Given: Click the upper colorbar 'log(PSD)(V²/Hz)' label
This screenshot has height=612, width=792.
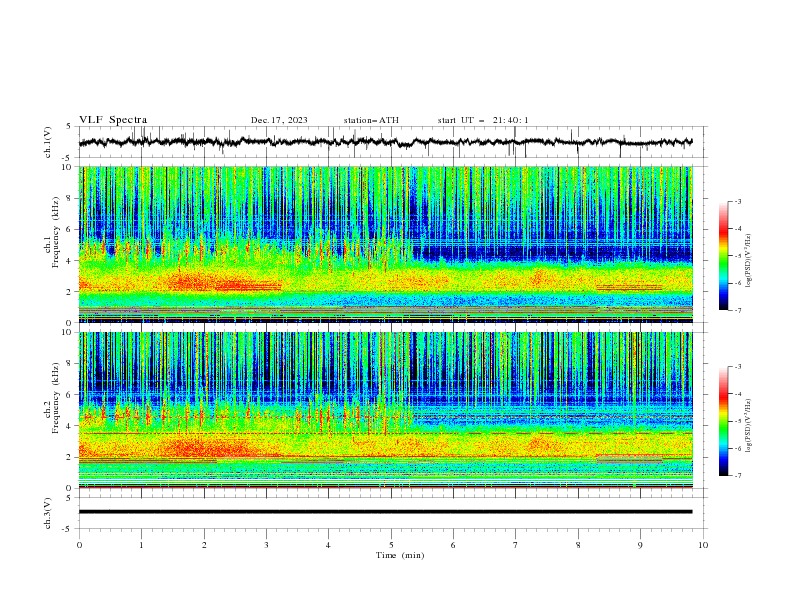Looking at the screenshot, I should click(749, 261).
